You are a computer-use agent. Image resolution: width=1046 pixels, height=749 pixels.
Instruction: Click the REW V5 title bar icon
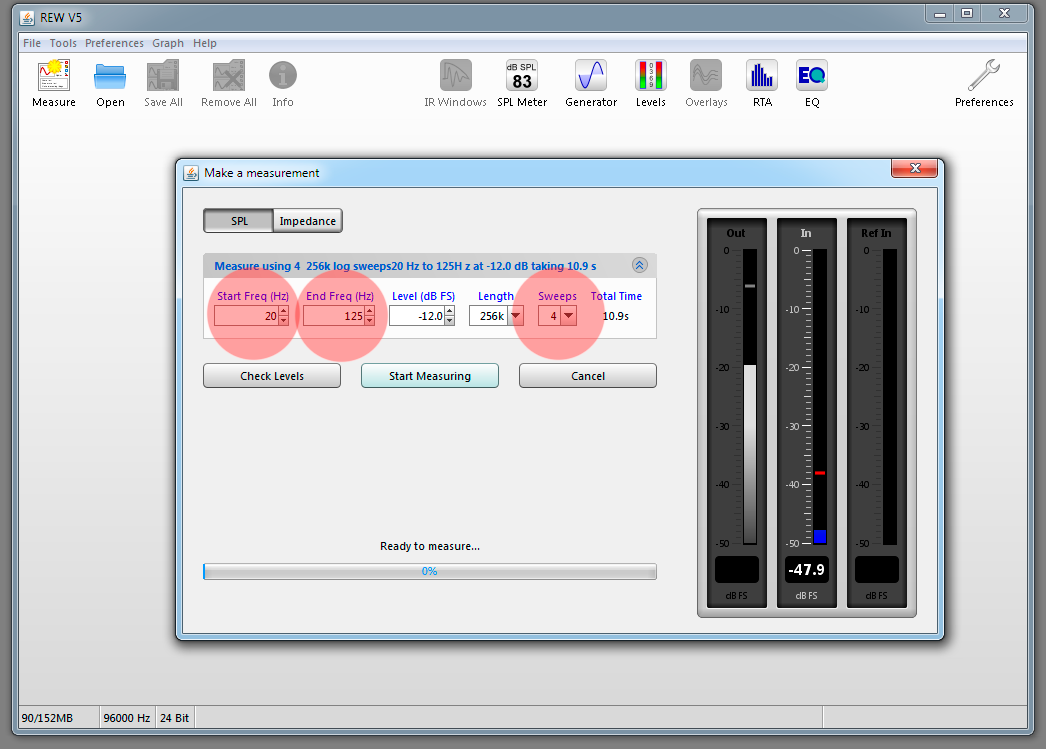(x=27, y=17)
